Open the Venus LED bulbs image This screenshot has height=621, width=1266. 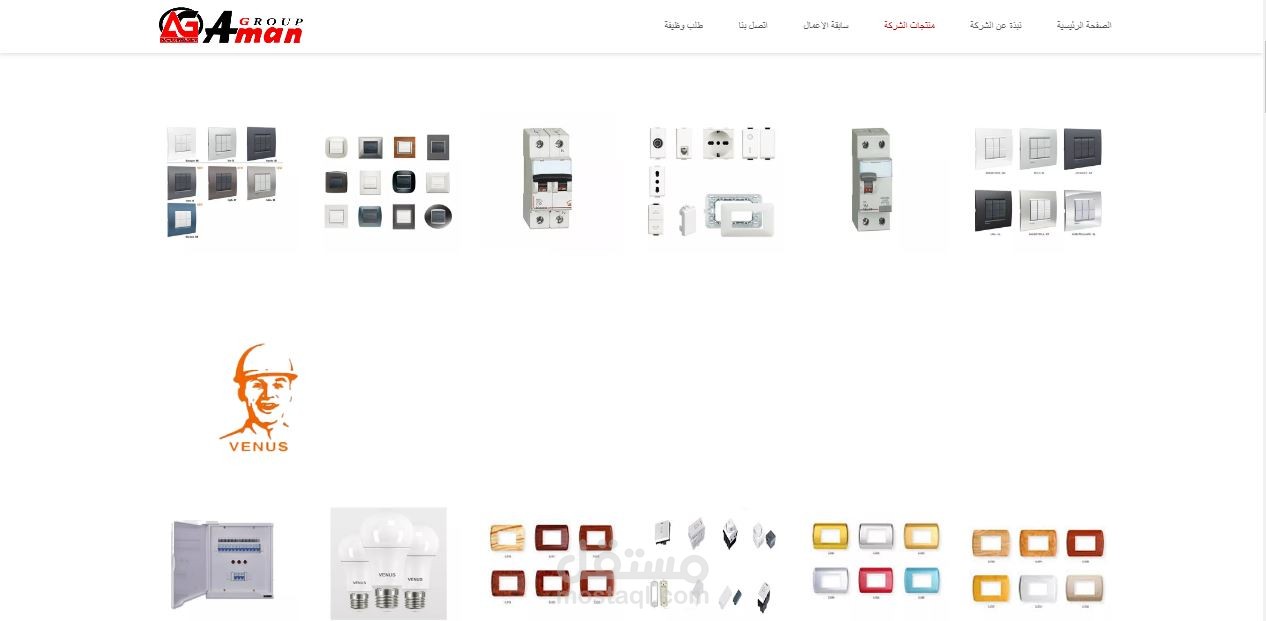click(x=389, y=564)
